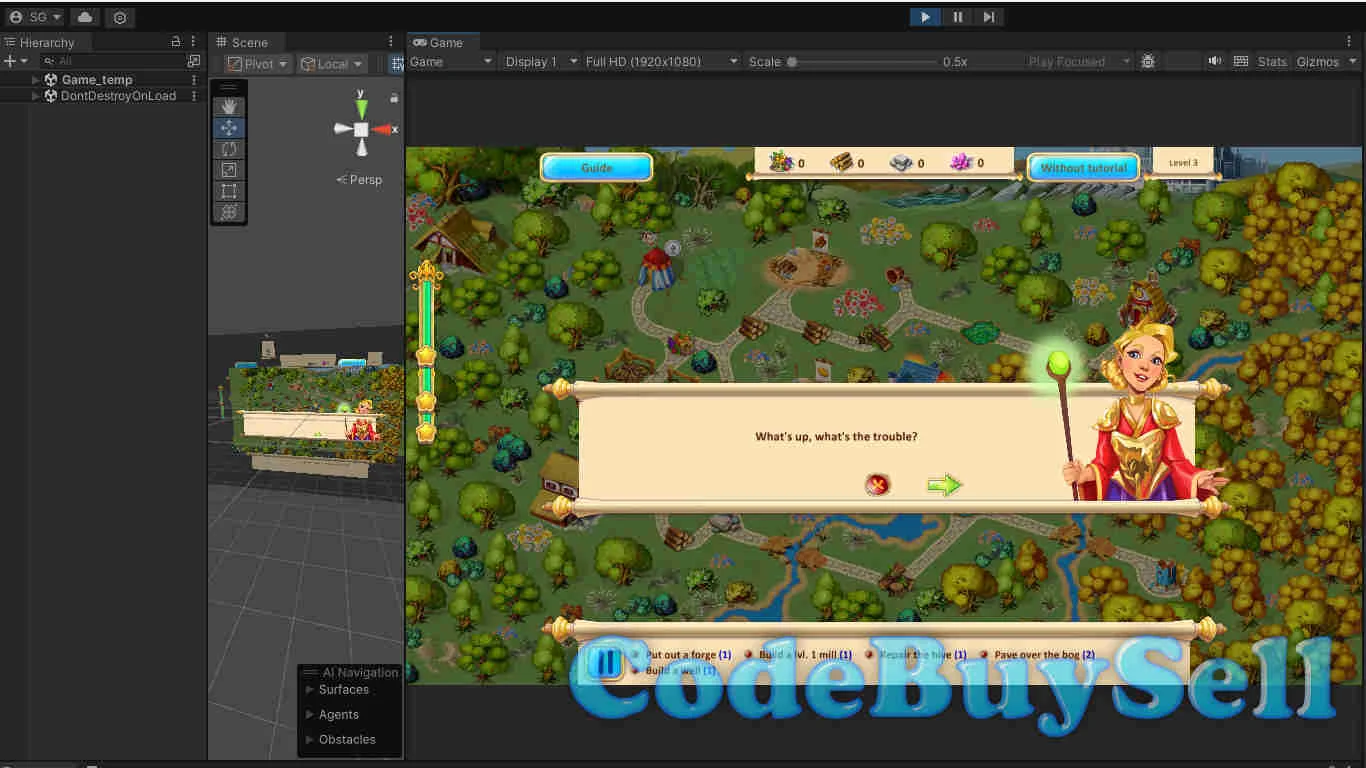
Task: Expand the Surfaces section in AI Navigation
Action: coord(309,690)
